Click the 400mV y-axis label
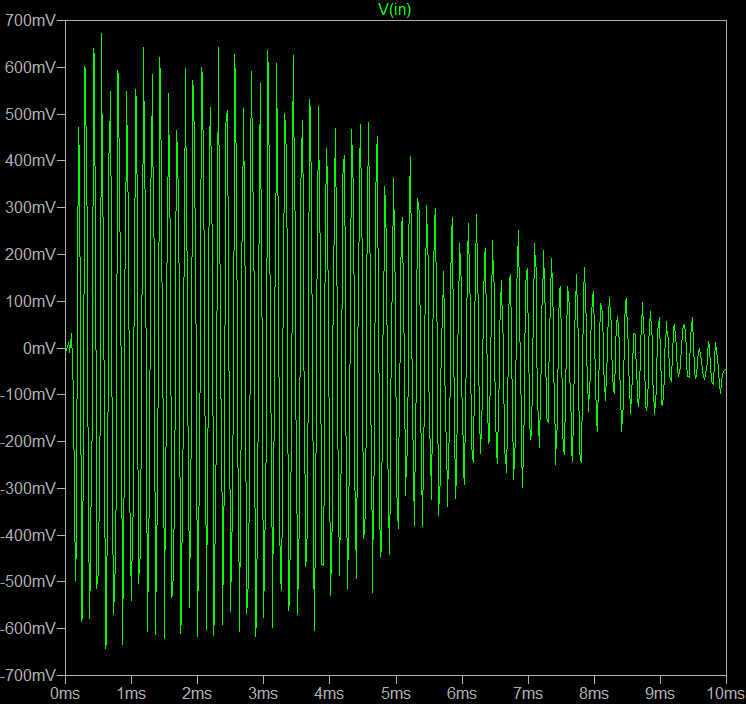Screen dimensions: 746x704 tap(30, 160)
